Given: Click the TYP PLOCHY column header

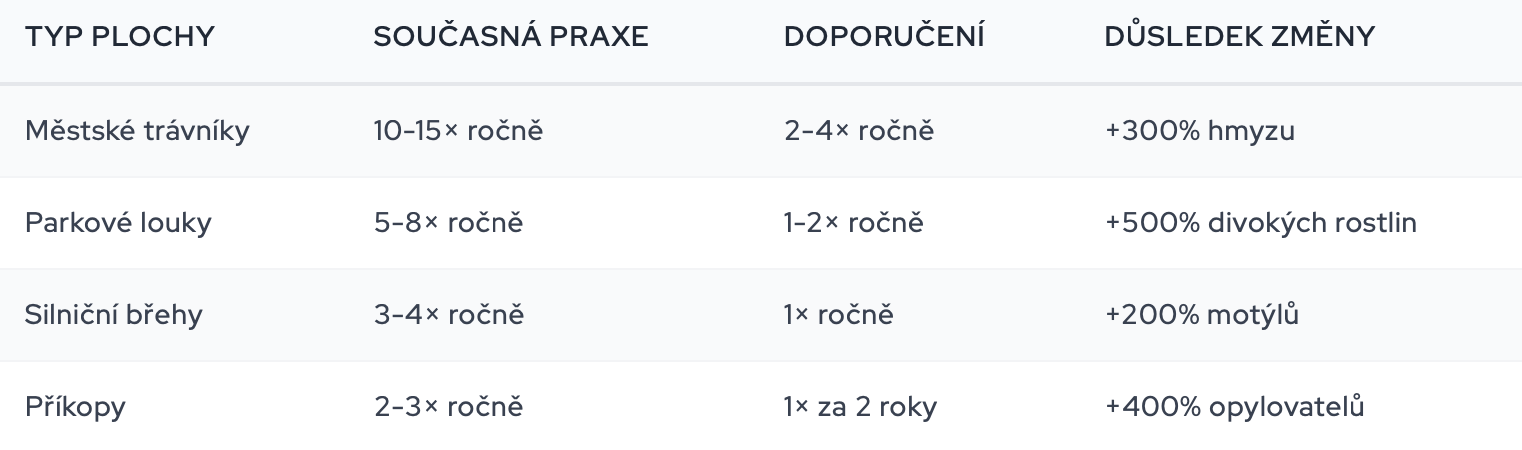Looking at the screenshot, I should coord(120,37).
